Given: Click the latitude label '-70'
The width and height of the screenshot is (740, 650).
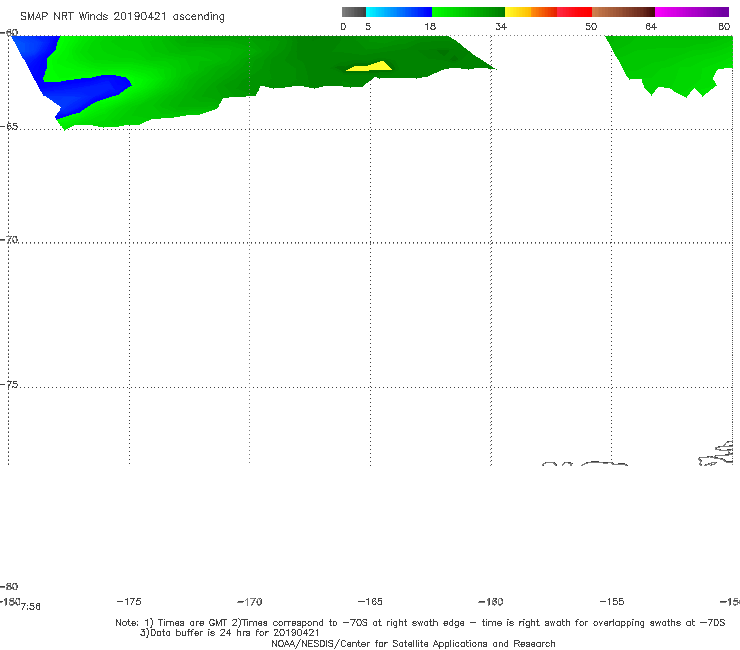Looking at the screenshot, I should coord(9,240).
